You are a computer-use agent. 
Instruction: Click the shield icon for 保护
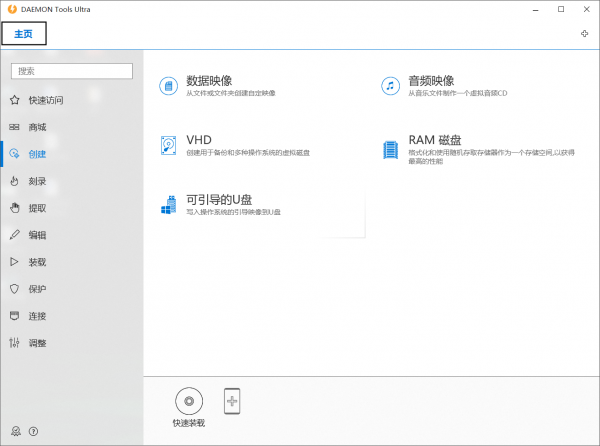click(x=14, y=289)
